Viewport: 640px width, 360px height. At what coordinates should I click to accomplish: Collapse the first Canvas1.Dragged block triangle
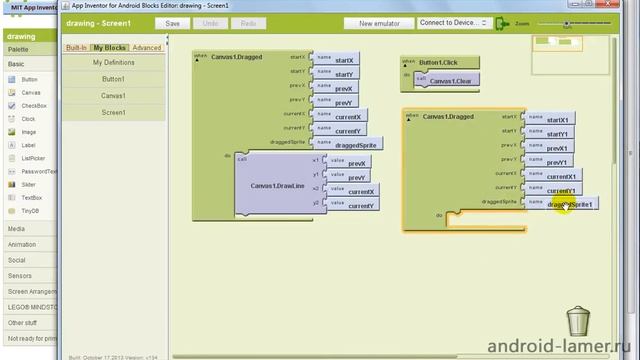197,60
